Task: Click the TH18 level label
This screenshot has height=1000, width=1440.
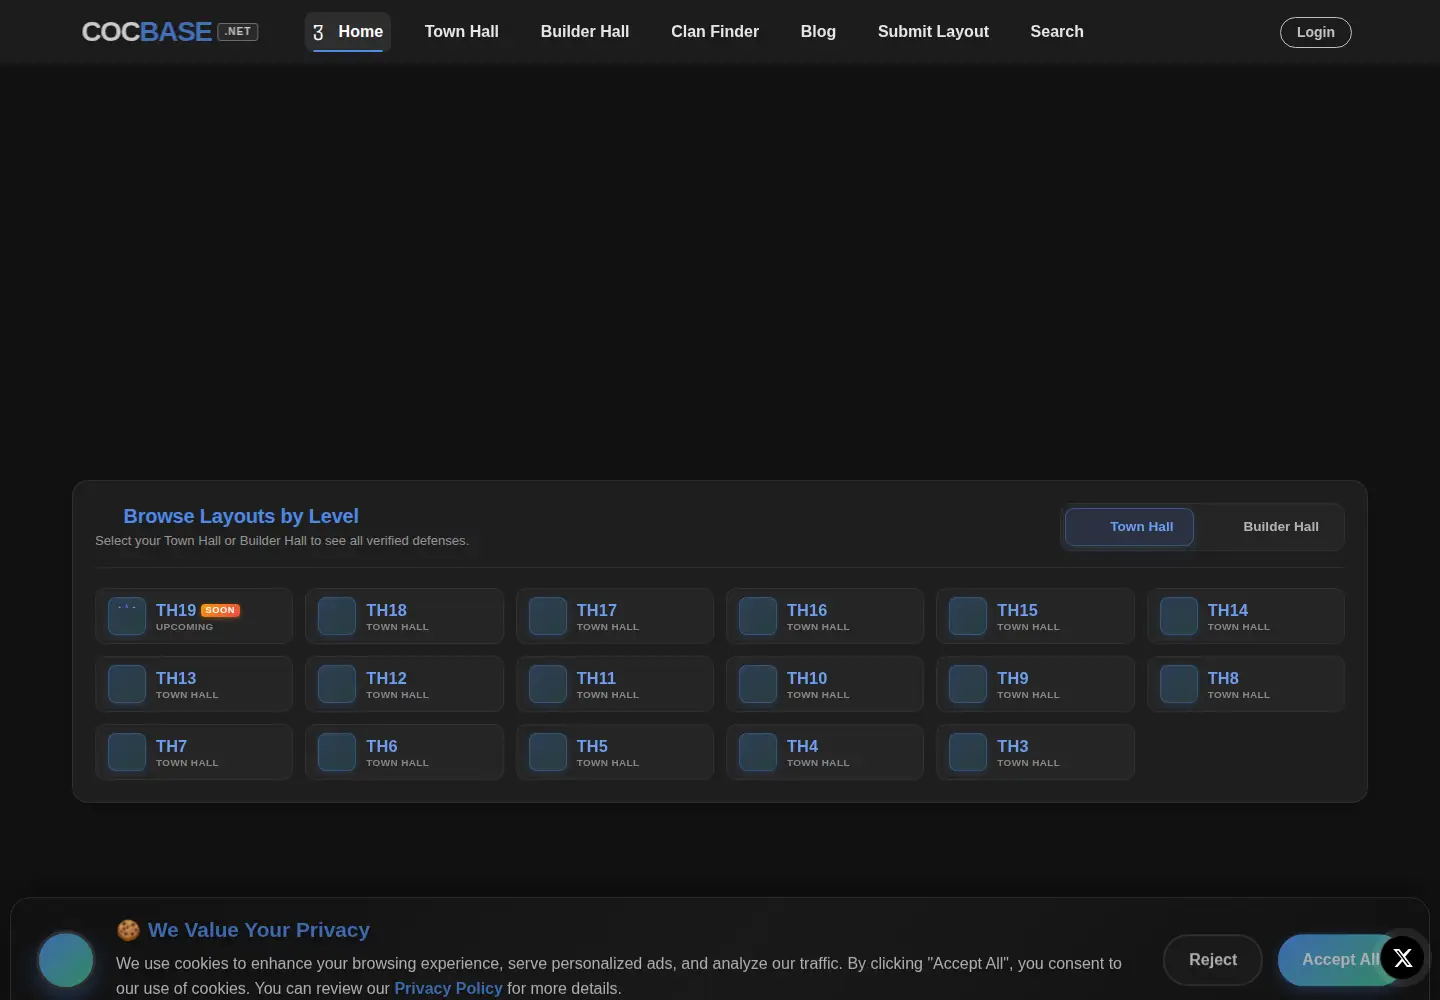Action: click(386, 610)
